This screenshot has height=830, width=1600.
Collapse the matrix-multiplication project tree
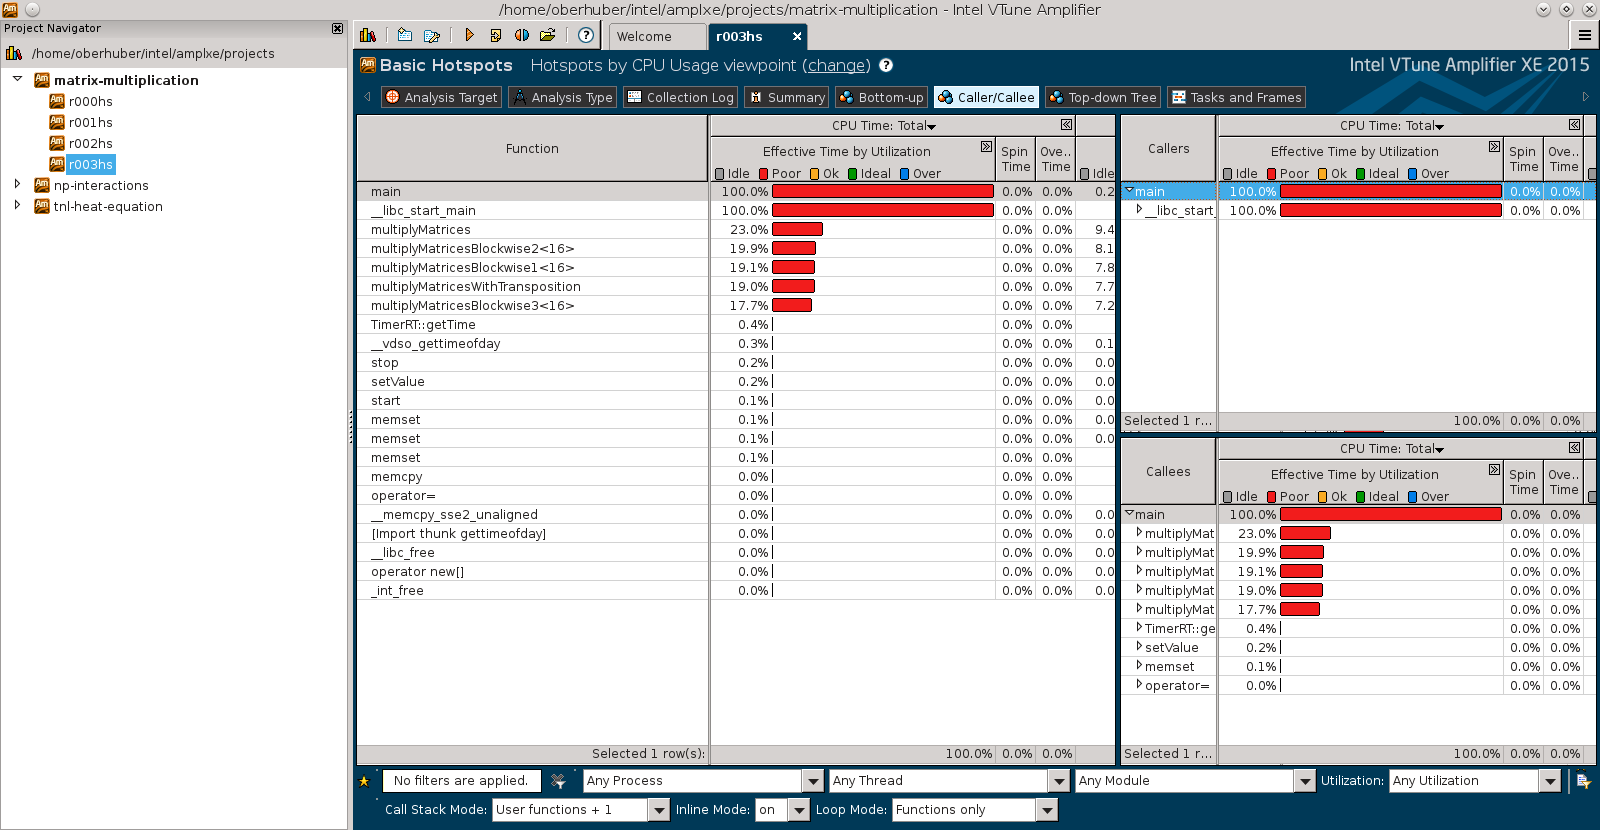17,78
